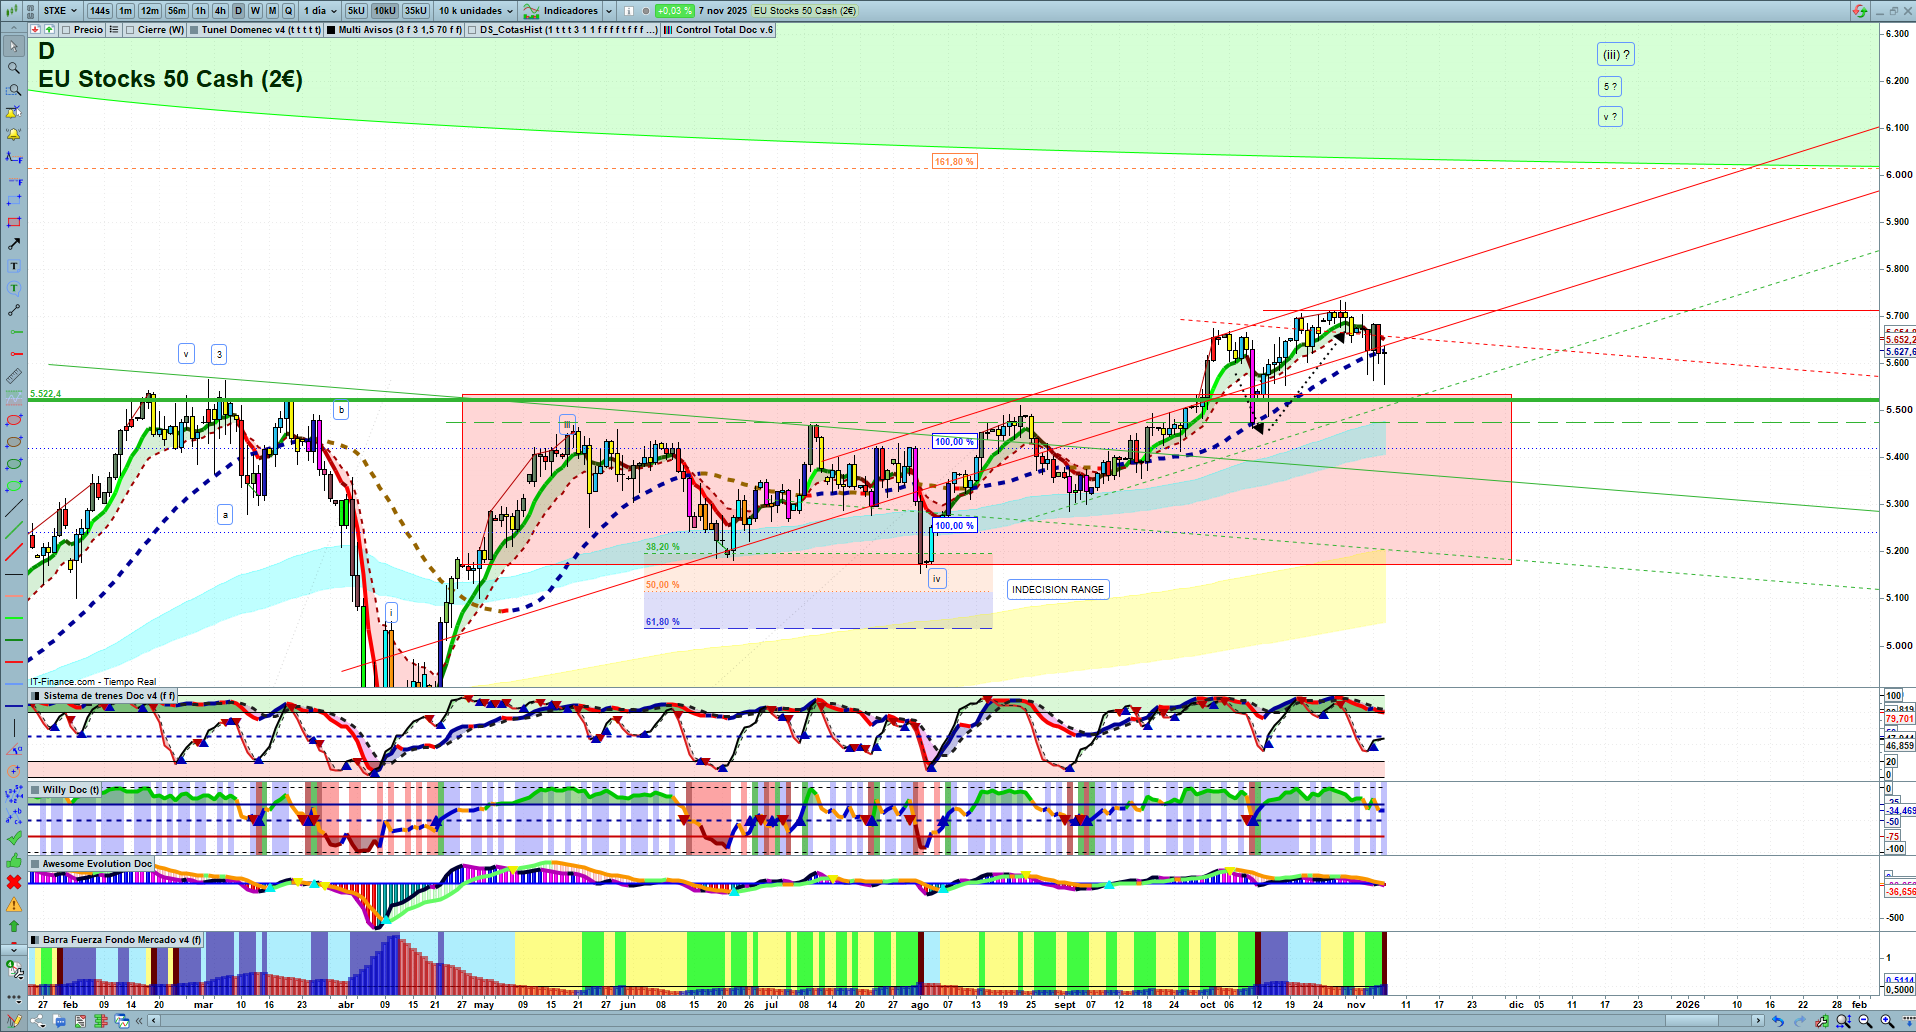Viewport: 1916px width, 1032px height.
Task: Choose the yellow alert bell tool
Action: tap(14, 134)
